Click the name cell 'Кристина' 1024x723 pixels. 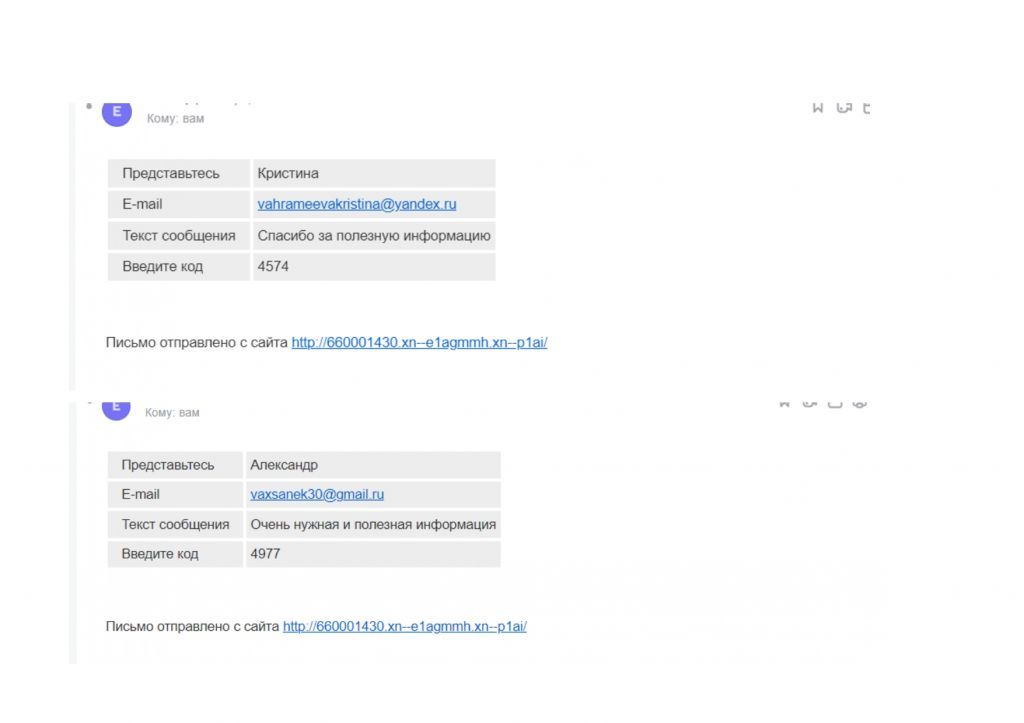tap(288, 173)
